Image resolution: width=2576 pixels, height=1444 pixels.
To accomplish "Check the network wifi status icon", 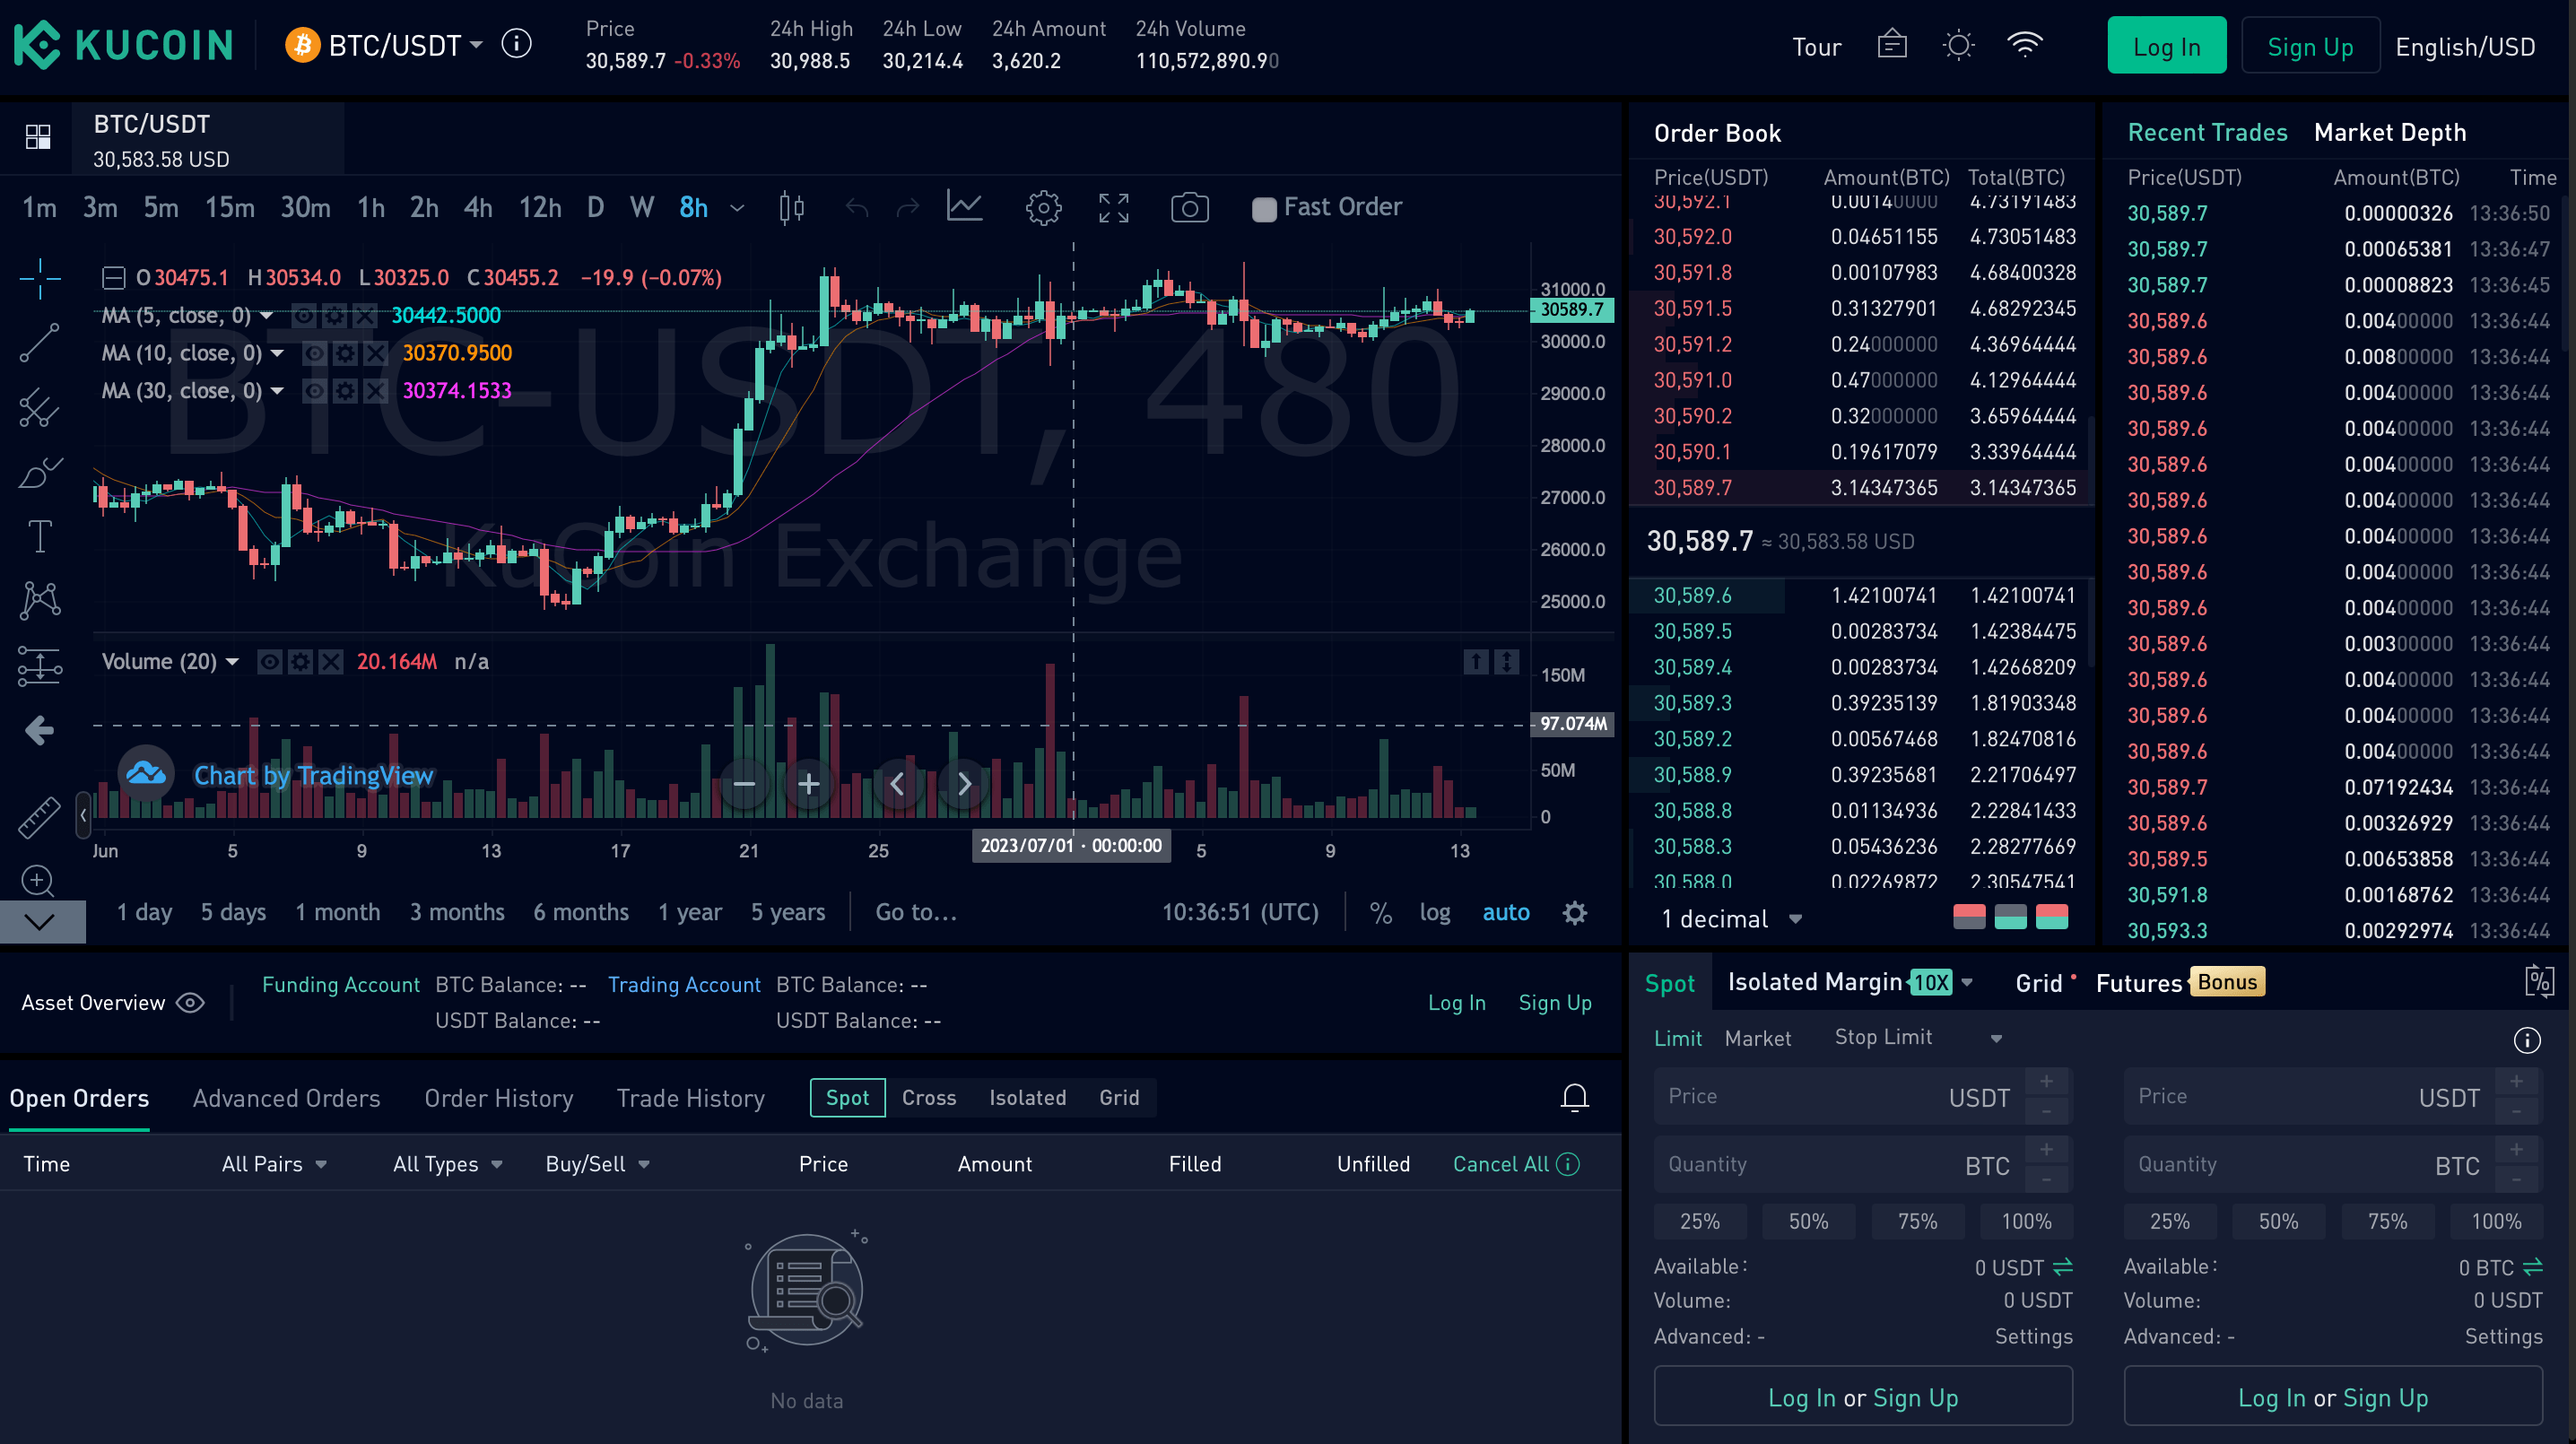I will click(2024, 45).
